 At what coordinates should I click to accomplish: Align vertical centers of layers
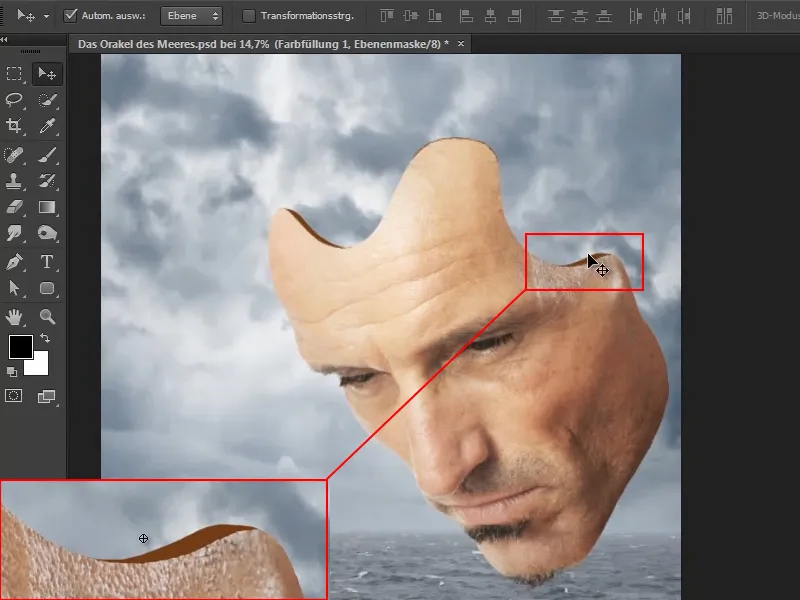(x=411, y=16)
